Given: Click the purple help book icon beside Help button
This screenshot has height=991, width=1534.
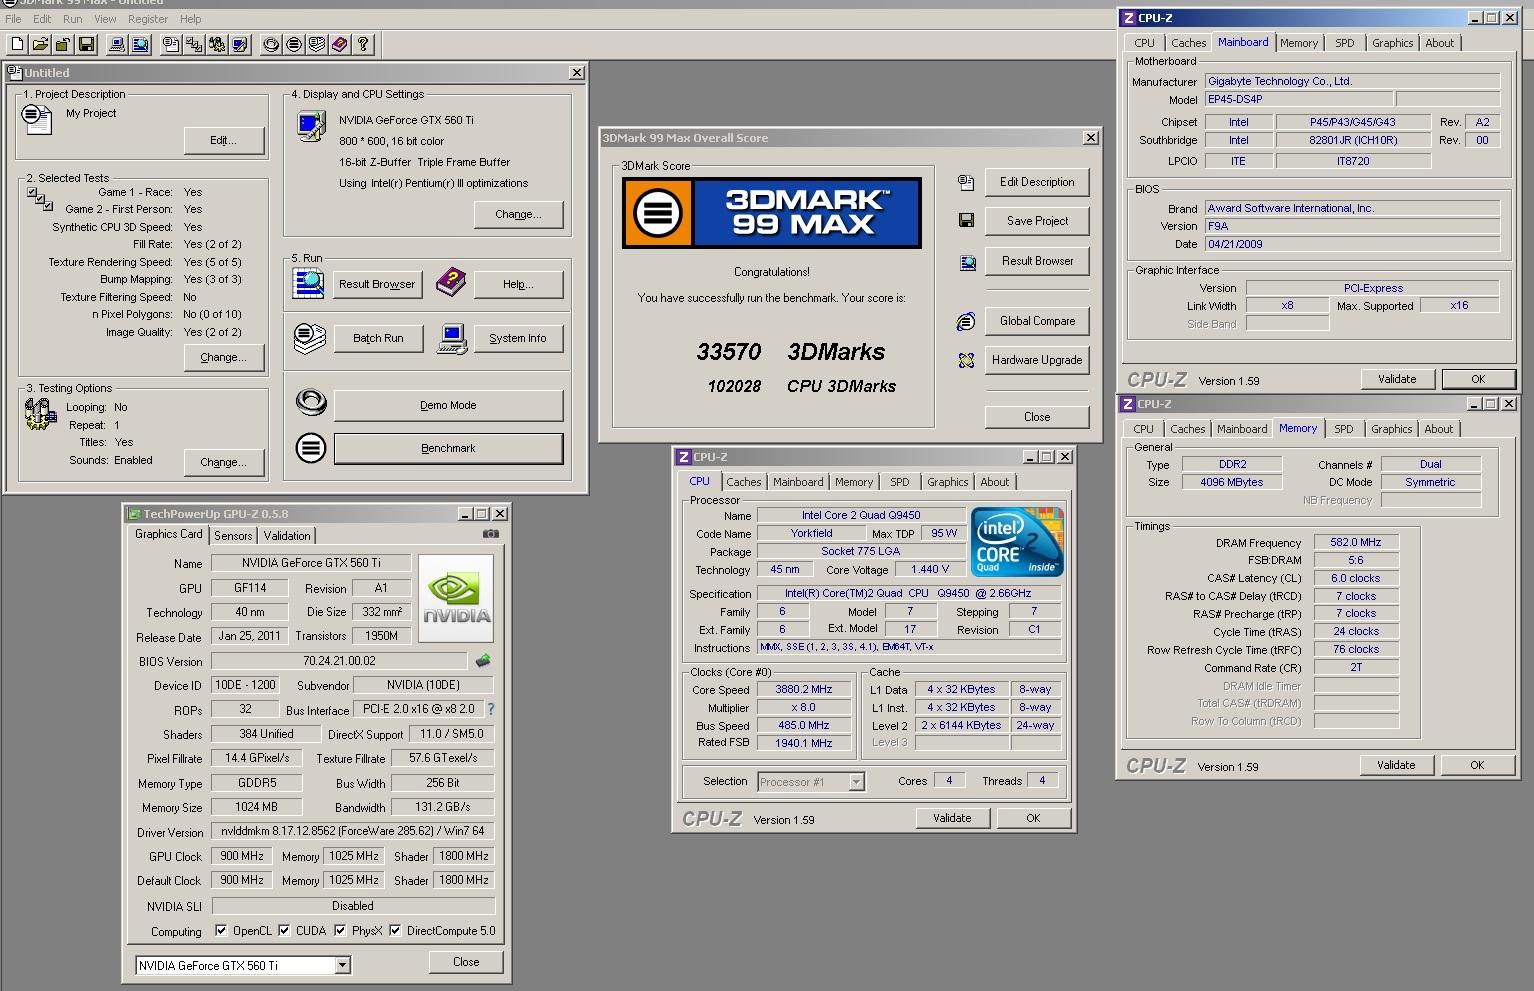Looking at the screenshot, I should [451, 282].
